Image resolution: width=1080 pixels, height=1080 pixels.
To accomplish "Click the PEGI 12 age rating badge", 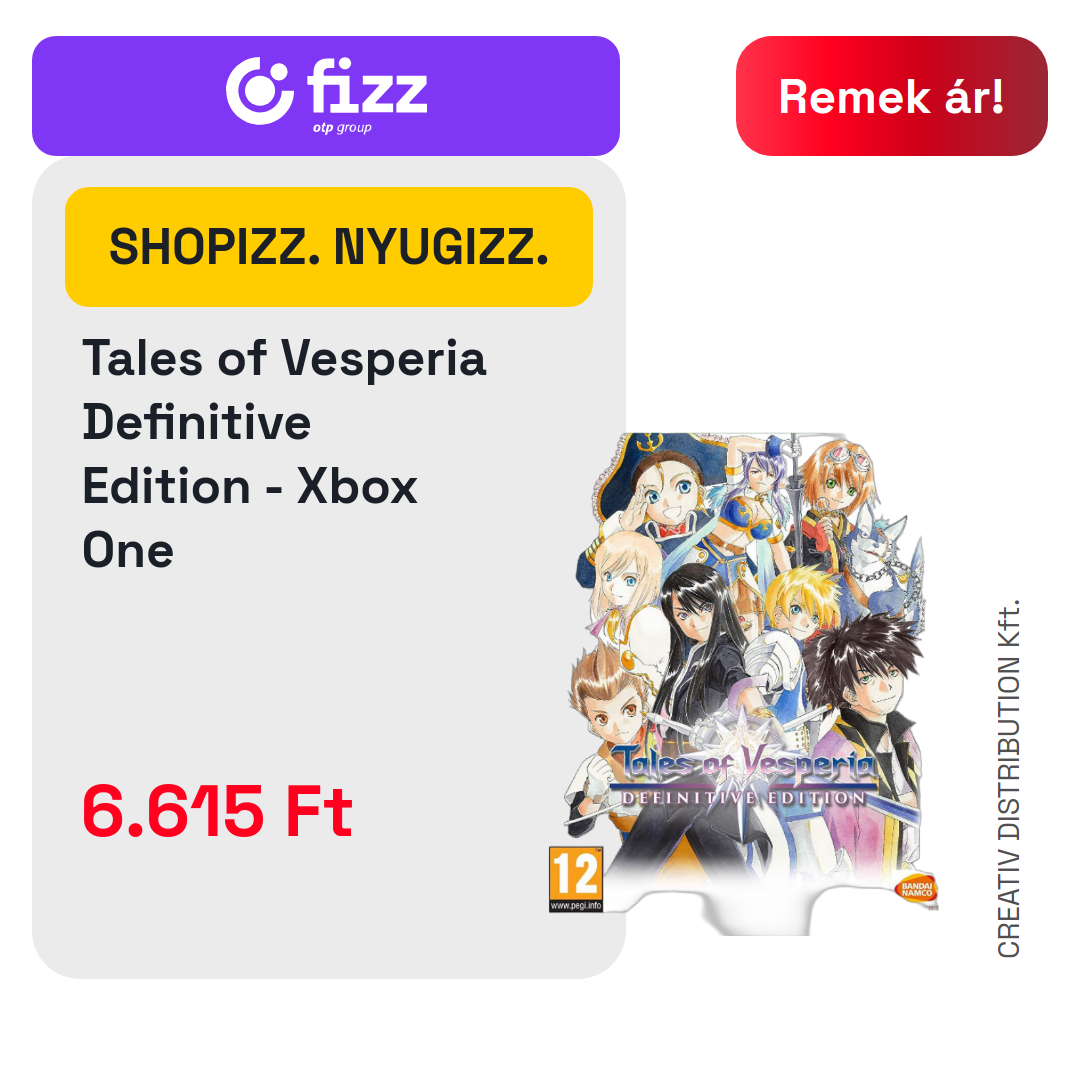I will 576,880.
